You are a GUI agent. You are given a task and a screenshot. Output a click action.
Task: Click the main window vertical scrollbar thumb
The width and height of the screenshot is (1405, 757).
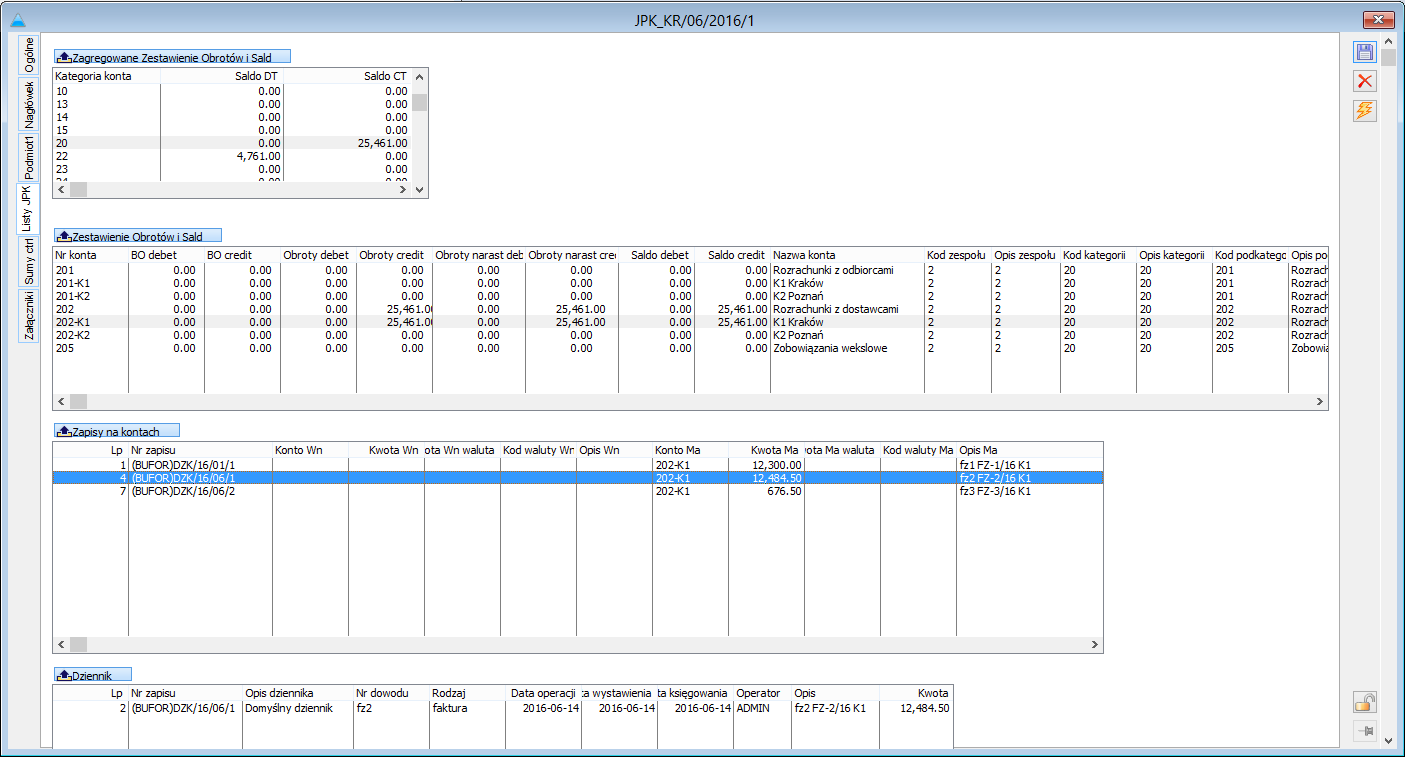point(1389,57)
